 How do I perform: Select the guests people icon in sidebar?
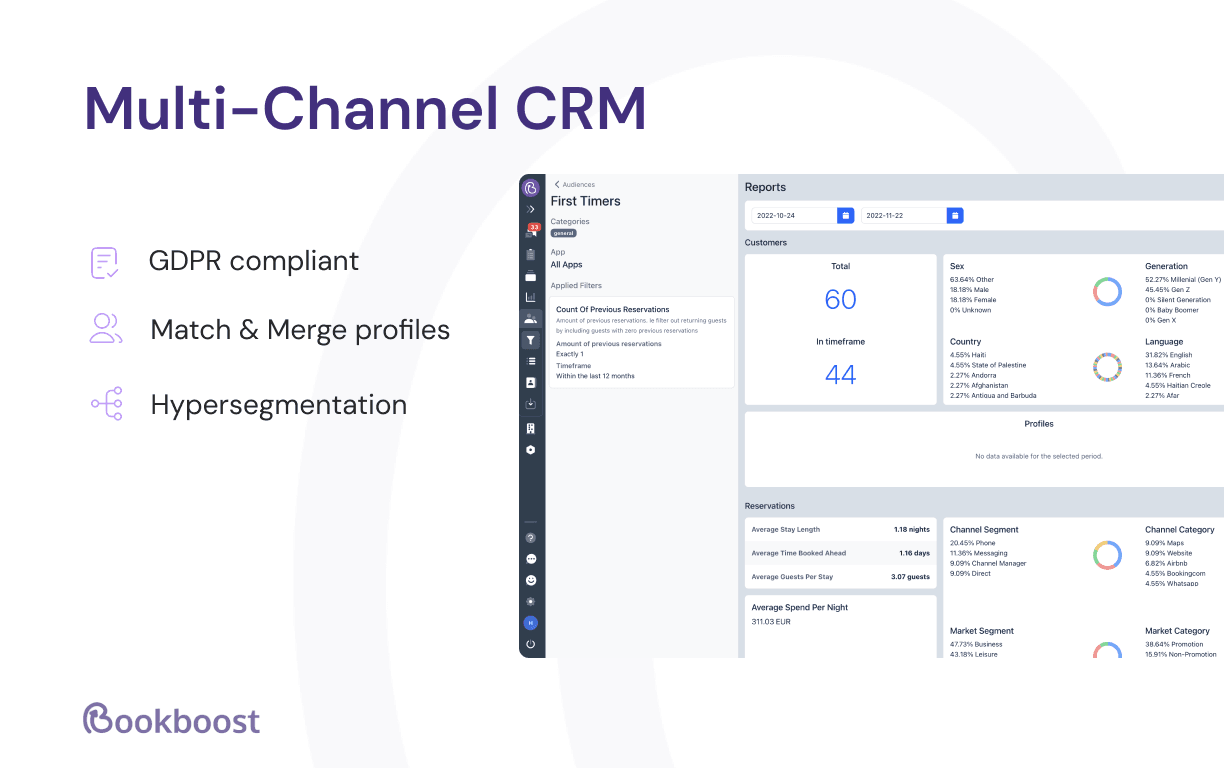click(x=531, y=319)
